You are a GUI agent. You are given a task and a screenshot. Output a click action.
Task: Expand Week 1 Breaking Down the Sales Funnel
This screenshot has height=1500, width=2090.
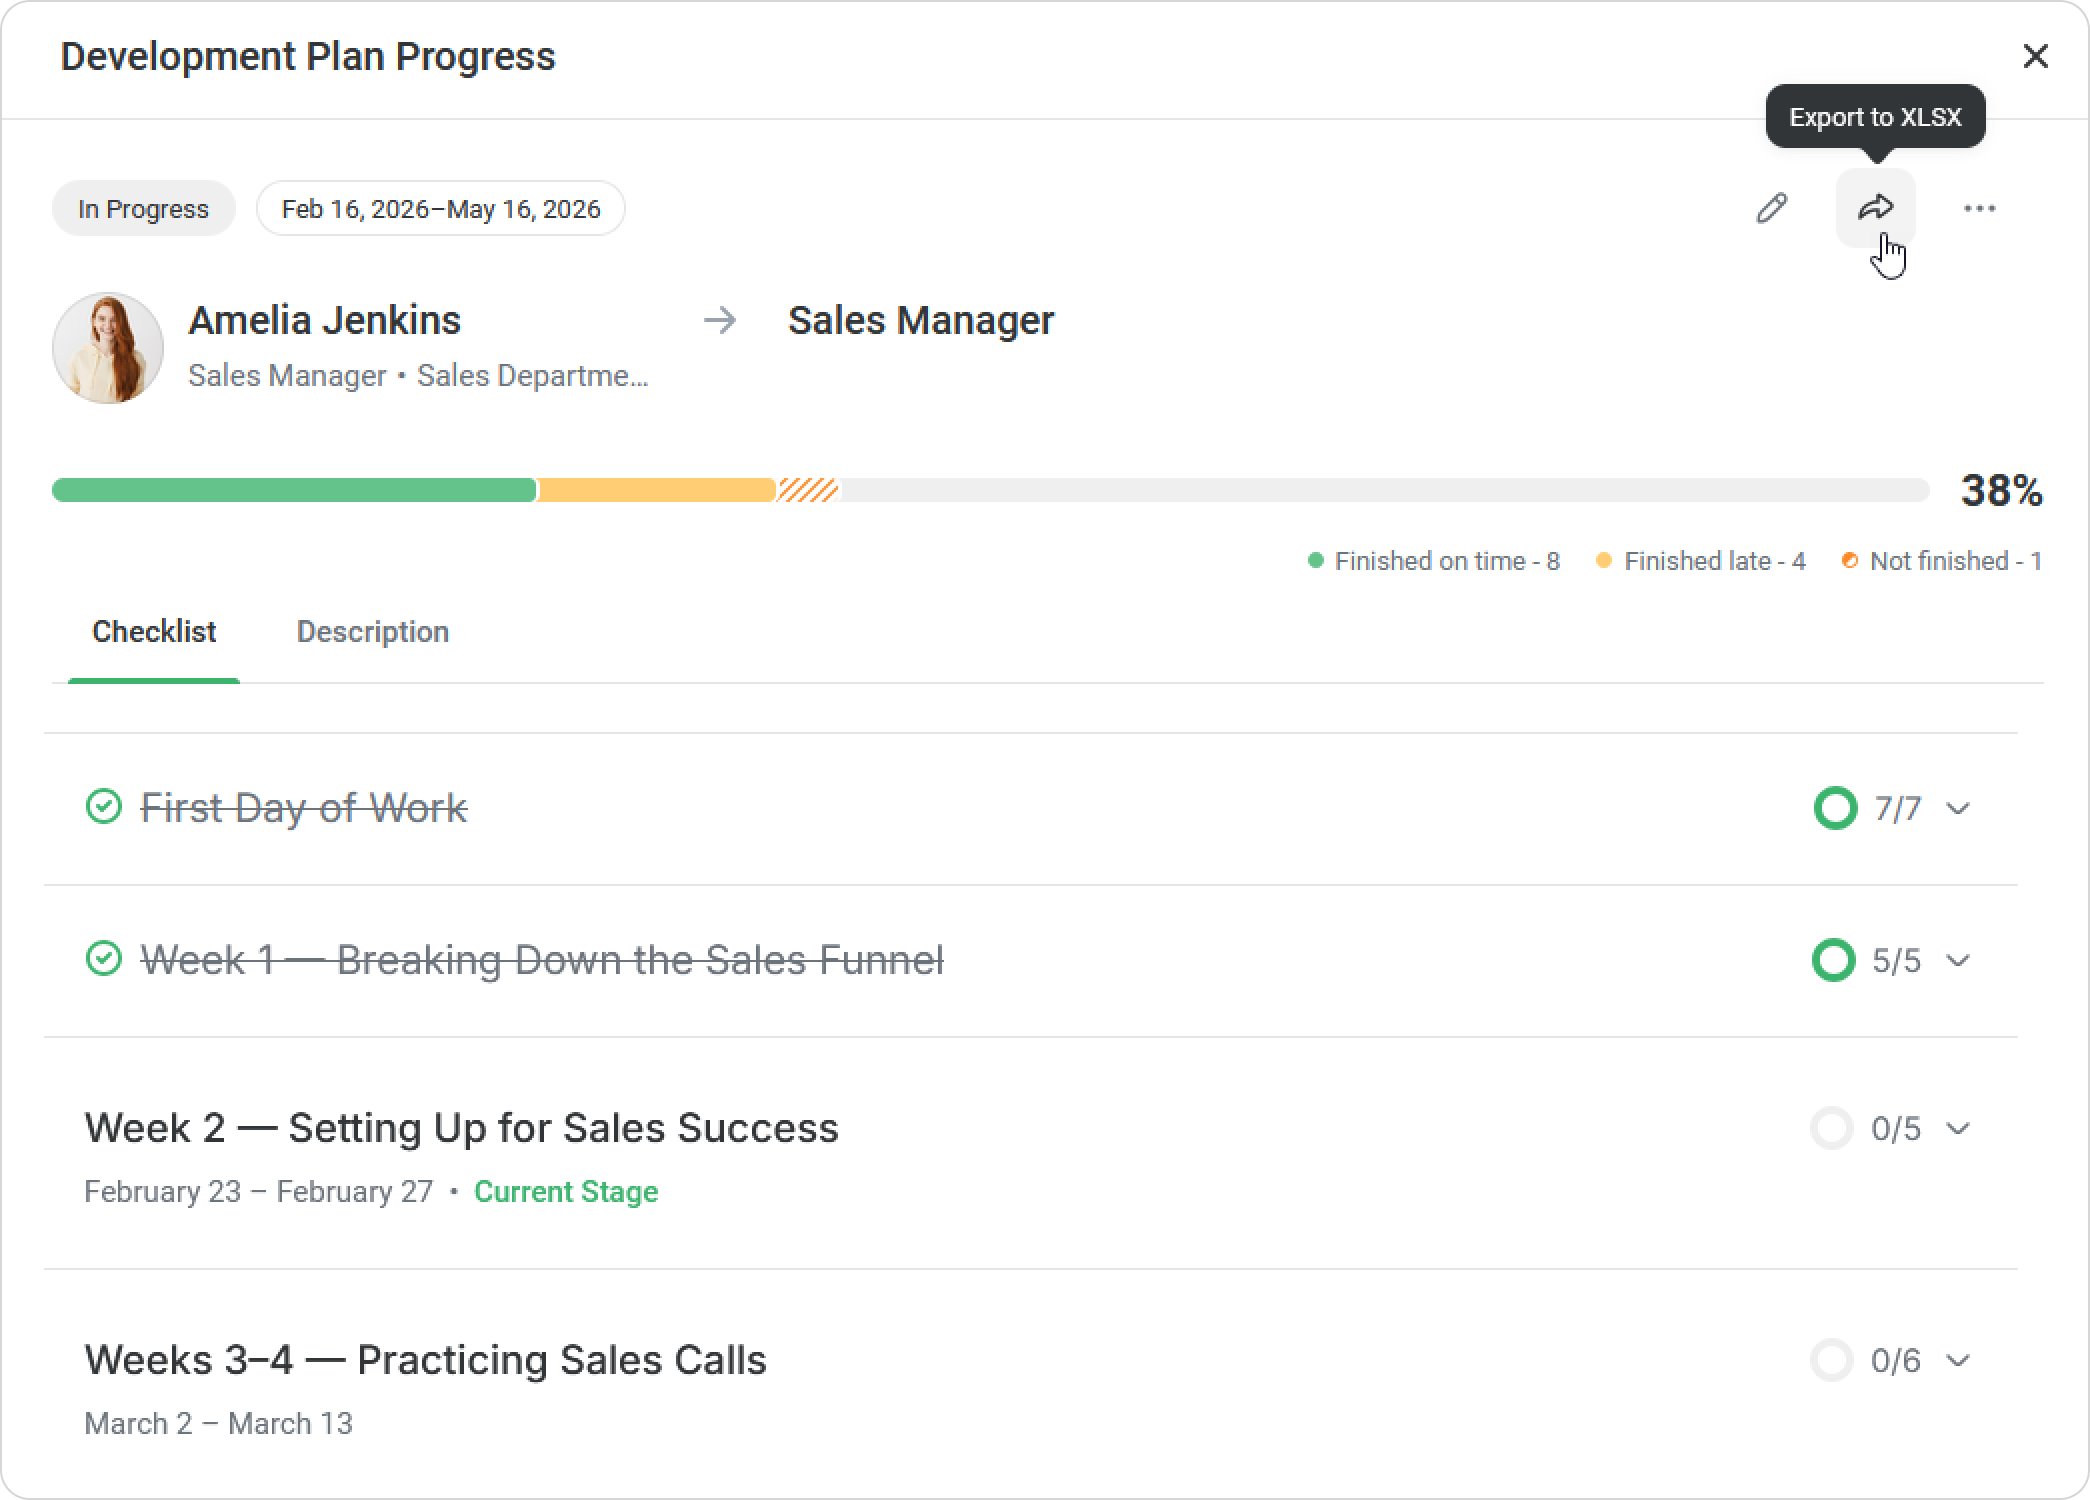pyautogui.click(x=1958, y=960)
